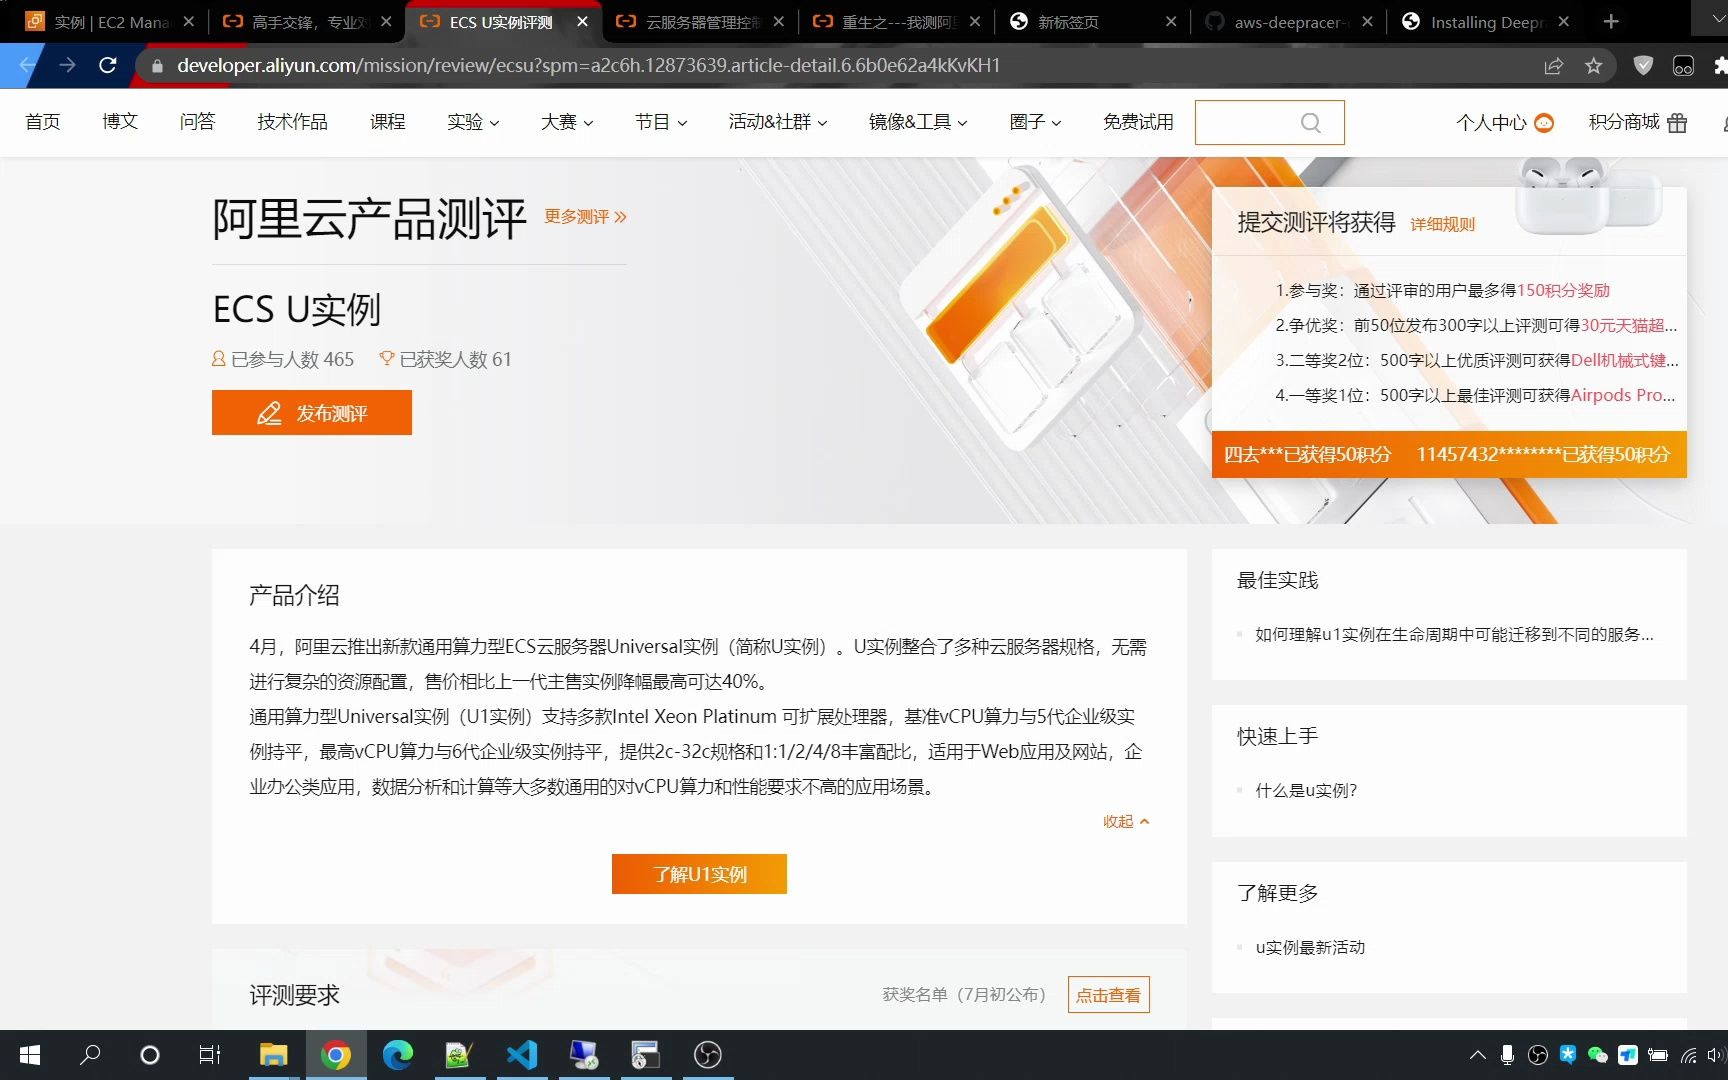
Task: Open the Windows Start menu
Action: (x=30, y=1055)
